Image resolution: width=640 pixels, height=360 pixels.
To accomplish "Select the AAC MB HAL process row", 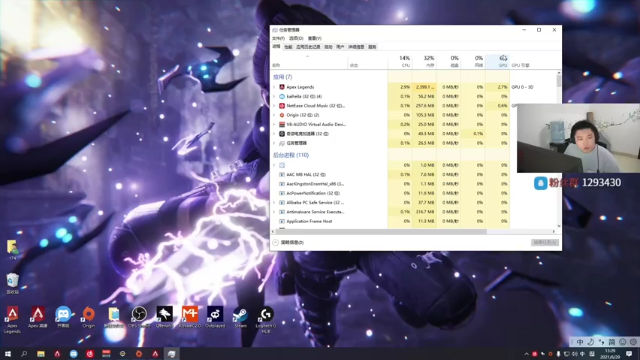I will click(390, 175).
